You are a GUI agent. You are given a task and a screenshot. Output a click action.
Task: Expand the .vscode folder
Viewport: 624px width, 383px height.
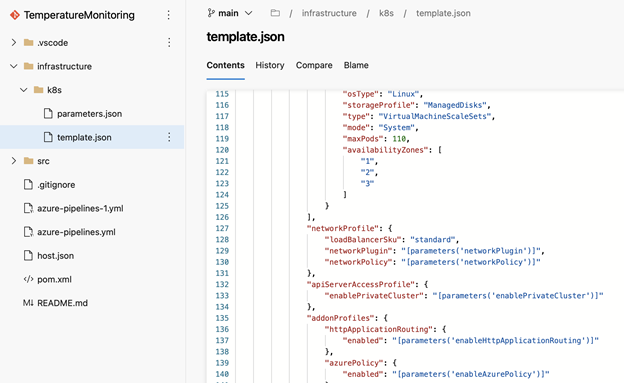pos(14,43)
